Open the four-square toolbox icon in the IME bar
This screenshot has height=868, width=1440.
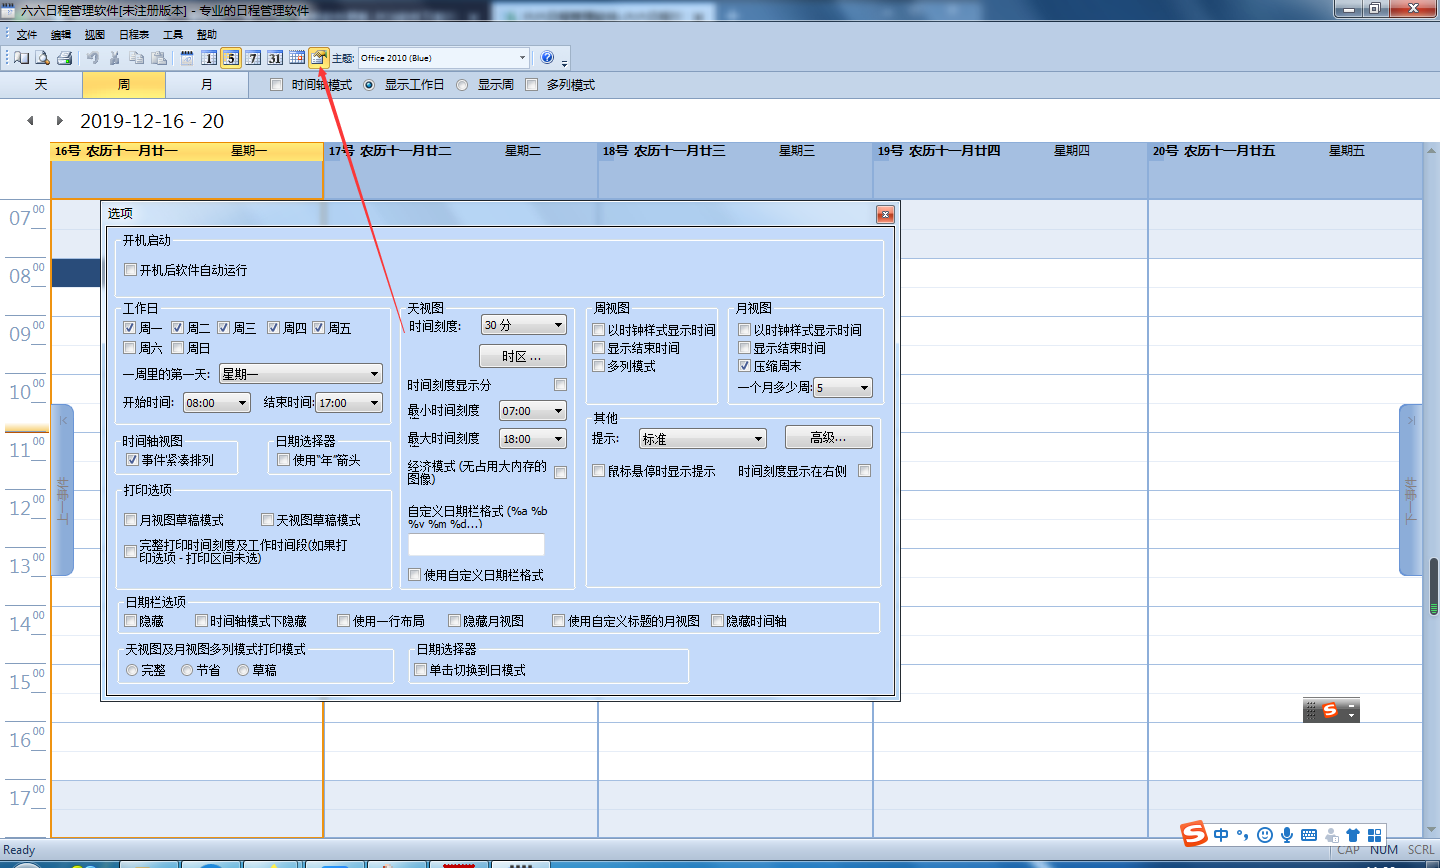[1375, 835]
